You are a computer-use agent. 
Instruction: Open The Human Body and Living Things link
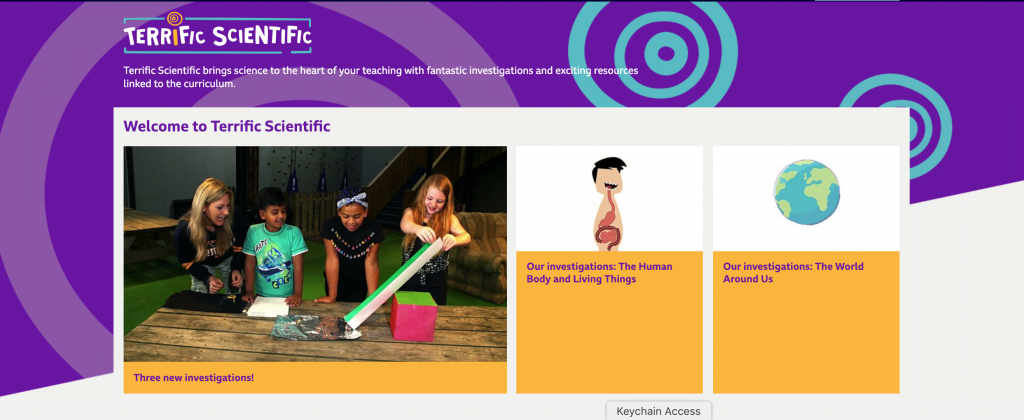coord(599,272)
